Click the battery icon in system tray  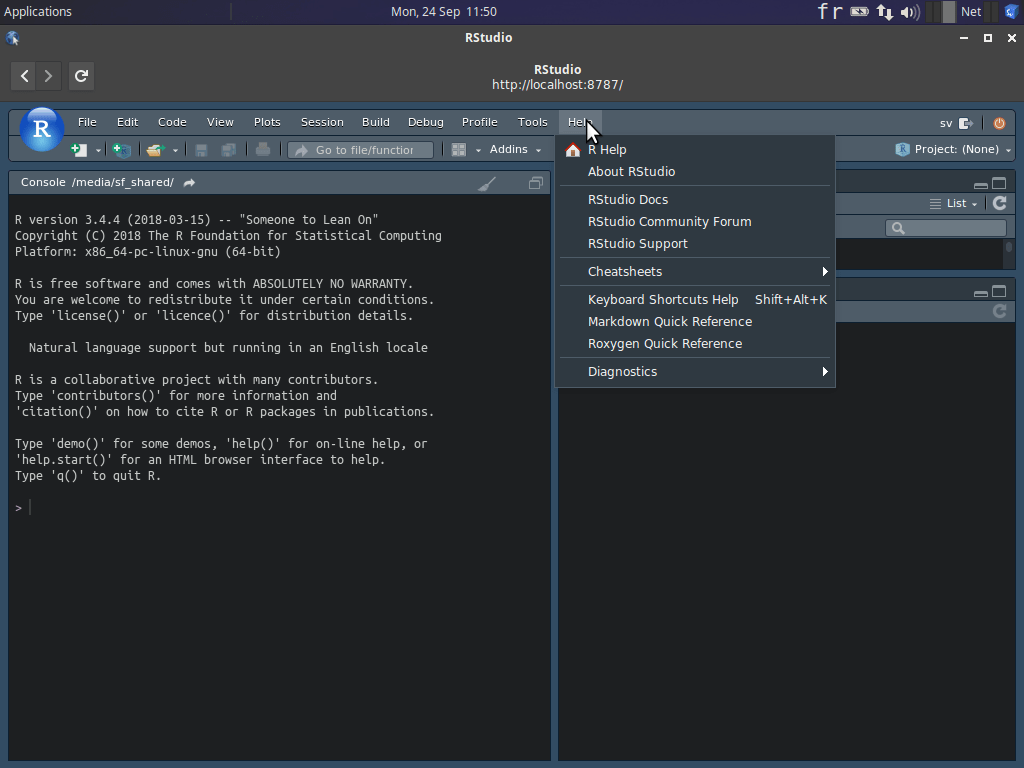coord(859,12)
